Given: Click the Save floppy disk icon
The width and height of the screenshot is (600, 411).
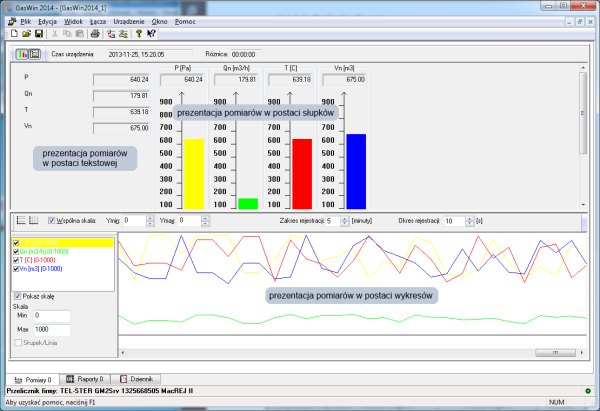Looking at the screenshot, I should pyautogui.click(x=38, y=34).
